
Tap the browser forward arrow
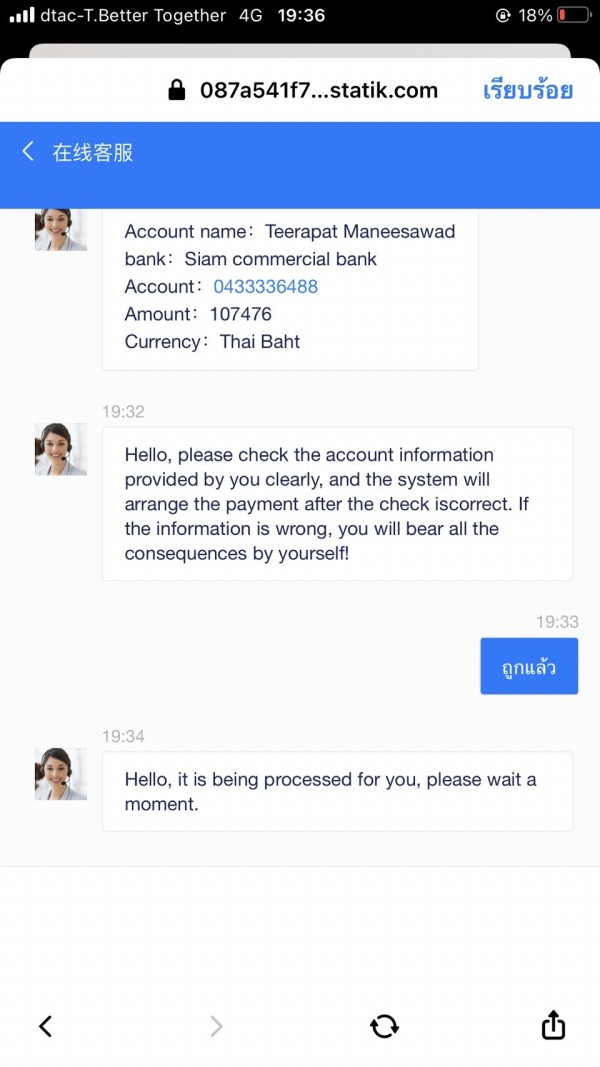(216, 1025)
